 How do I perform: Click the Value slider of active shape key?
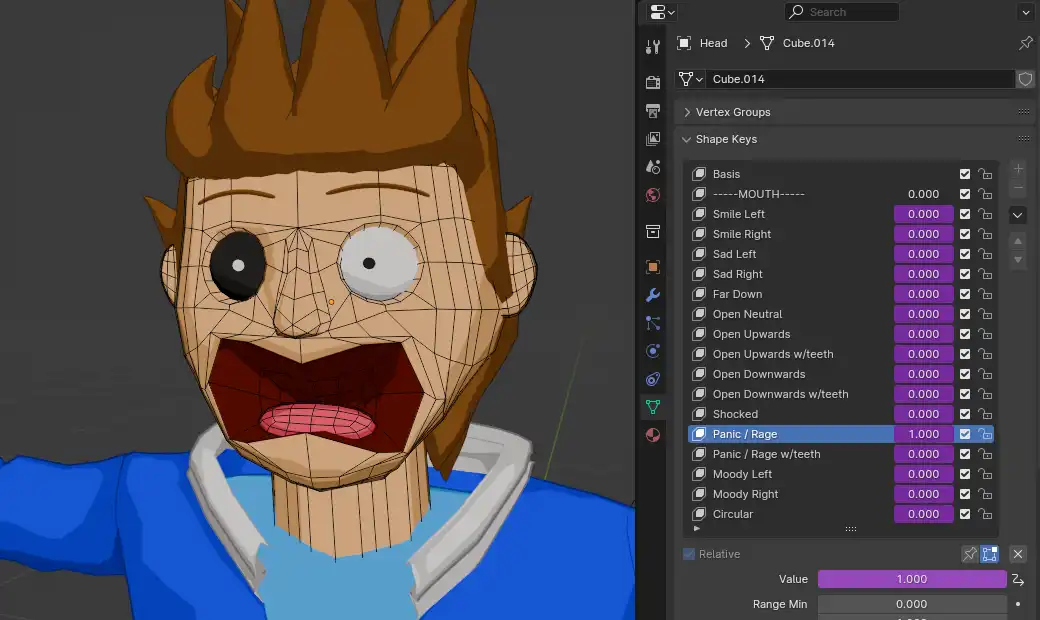[x=911, y=579]
